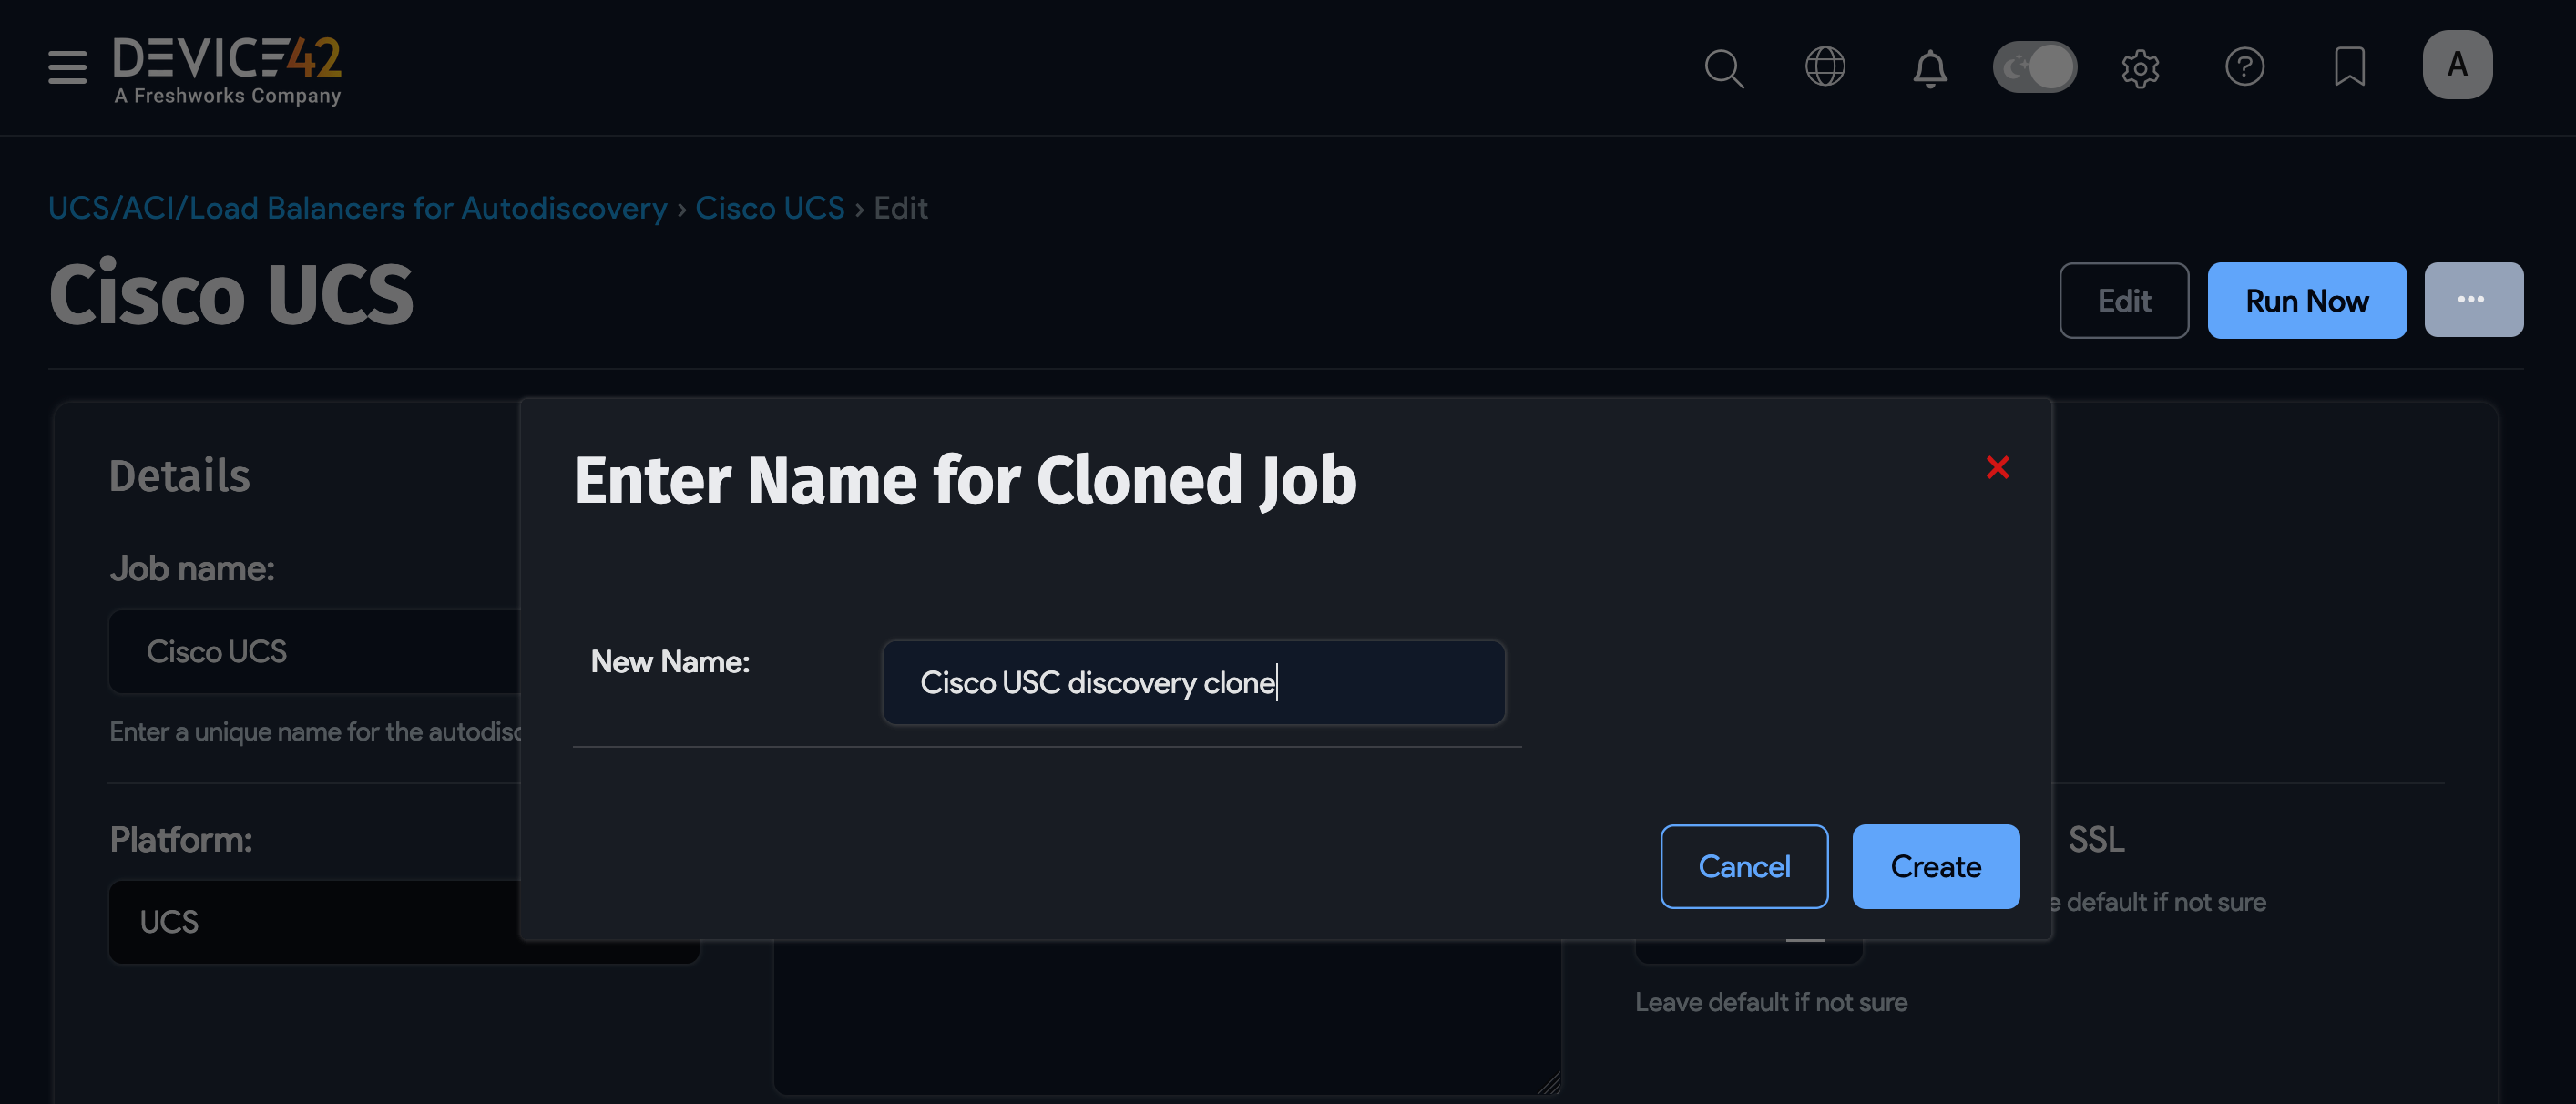
Task: Create the cloned job
Action: pos(1935,866)
